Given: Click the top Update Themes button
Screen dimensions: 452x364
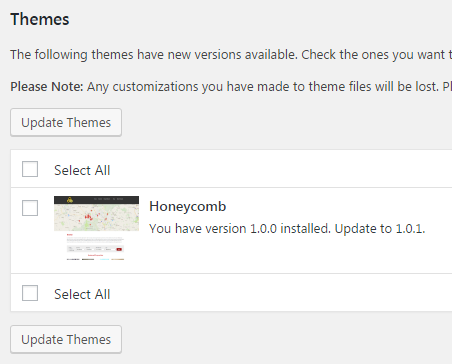Looking at the screenshot, I should coord(66,122).
